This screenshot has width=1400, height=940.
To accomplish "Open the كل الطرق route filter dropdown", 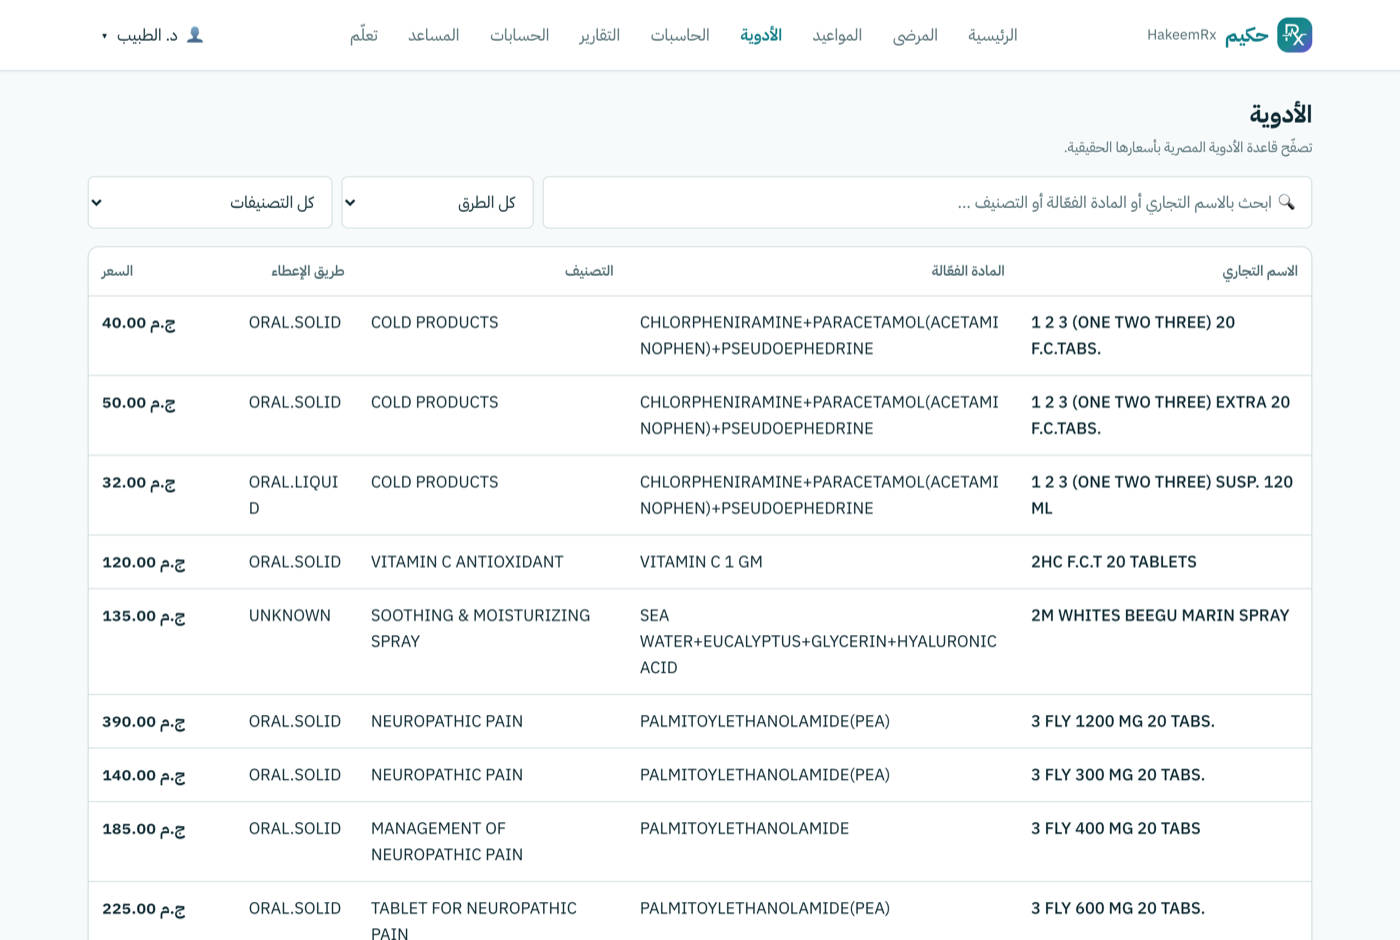I will [x=437, y=202].
